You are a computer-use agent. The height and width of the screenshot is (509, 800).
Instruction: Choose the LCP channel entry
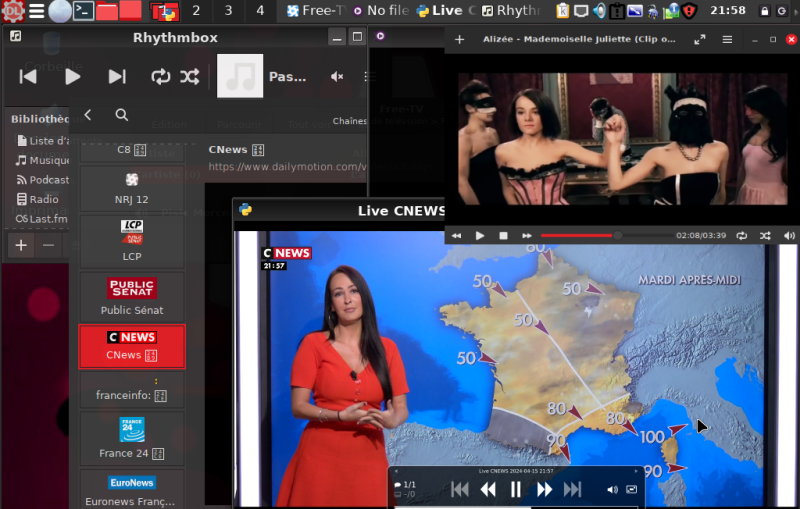pos(132,241)
